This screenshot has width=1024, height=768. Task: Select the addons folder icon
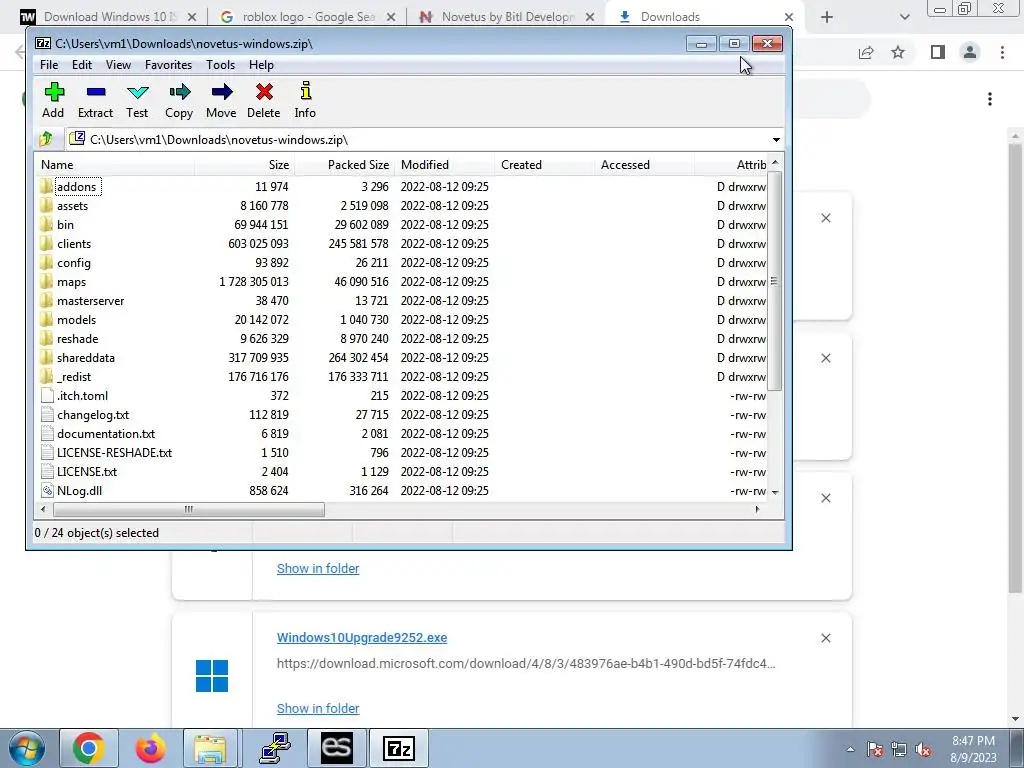46,187
